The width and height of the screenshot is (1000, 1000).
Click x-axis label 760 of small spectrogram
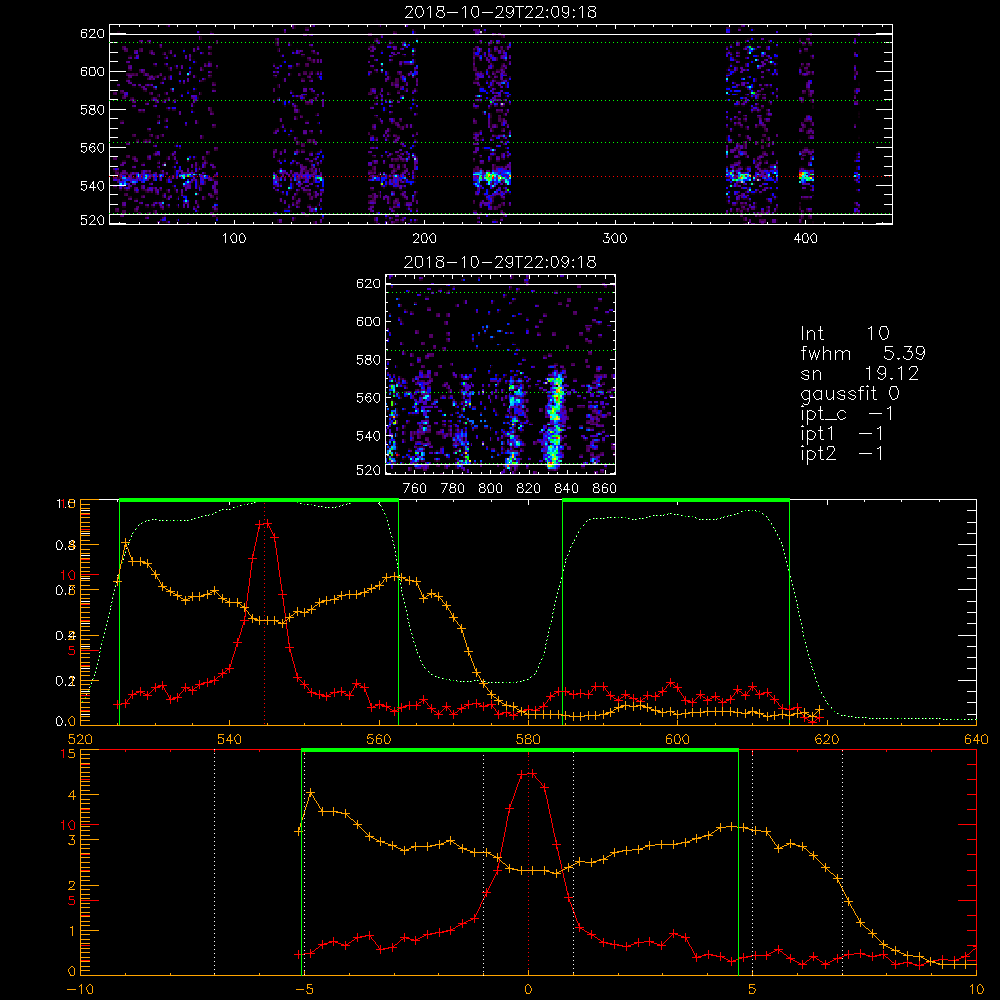(x=415, y=489)
